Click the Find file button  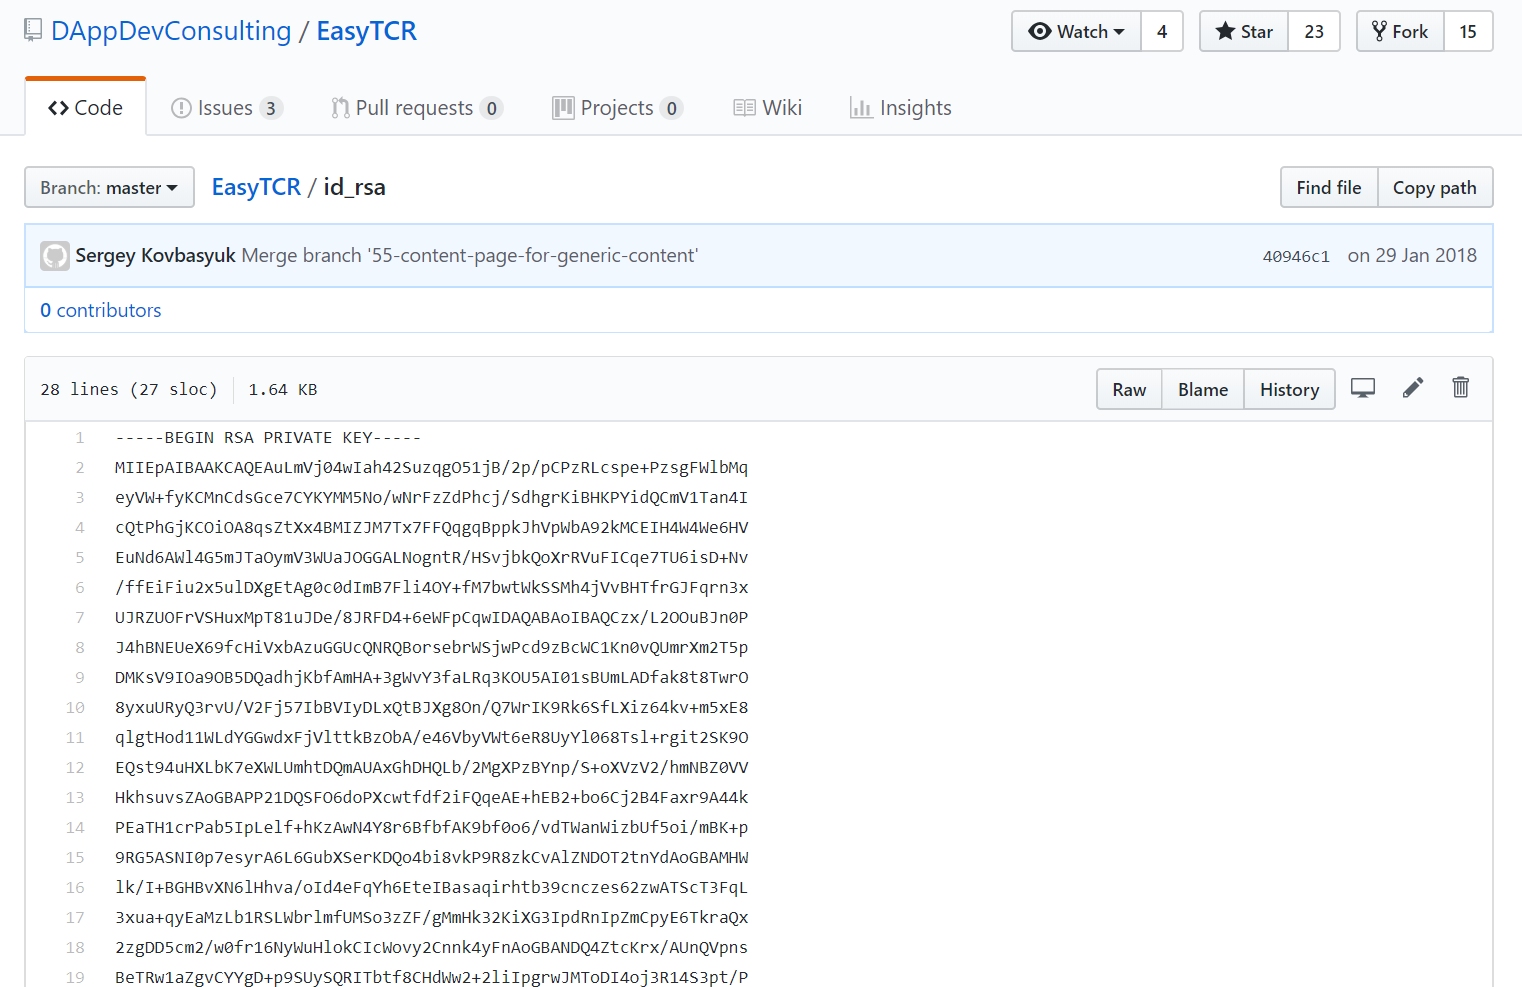point(1329,187)
